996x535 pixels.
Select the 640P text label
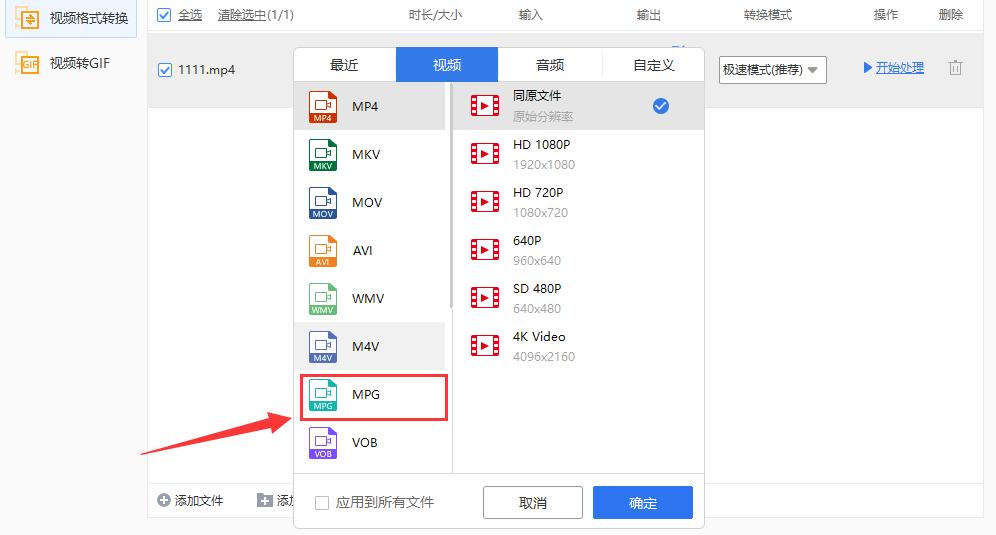527,241
